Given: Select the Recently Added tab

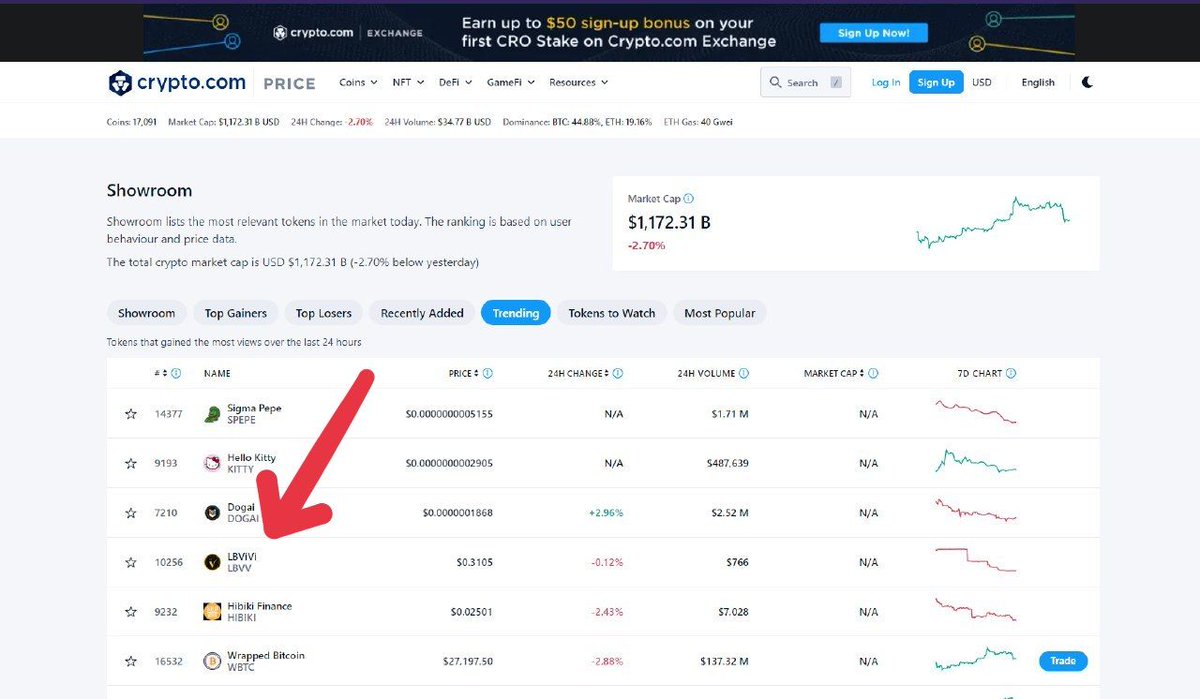Looking at the screenshot, I should pyautogui.click(x=422, y=313).
